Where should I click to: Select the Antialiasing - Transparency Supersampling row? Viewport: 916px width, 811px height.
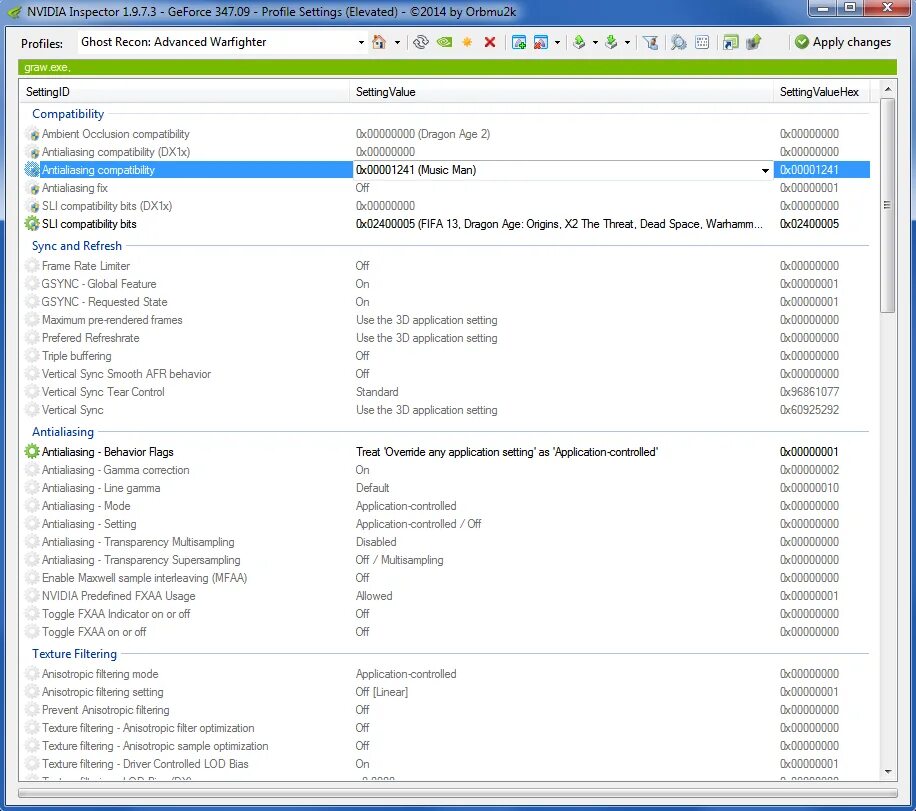point(447,560)
